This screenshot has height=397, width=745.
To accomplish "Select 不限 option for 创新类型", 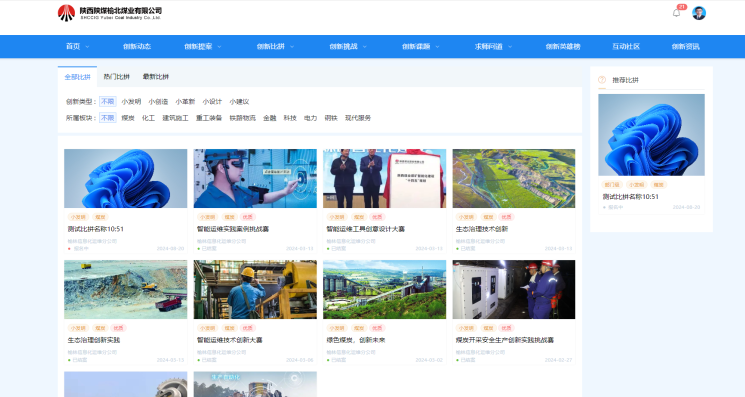I will [x=108, y=102].
